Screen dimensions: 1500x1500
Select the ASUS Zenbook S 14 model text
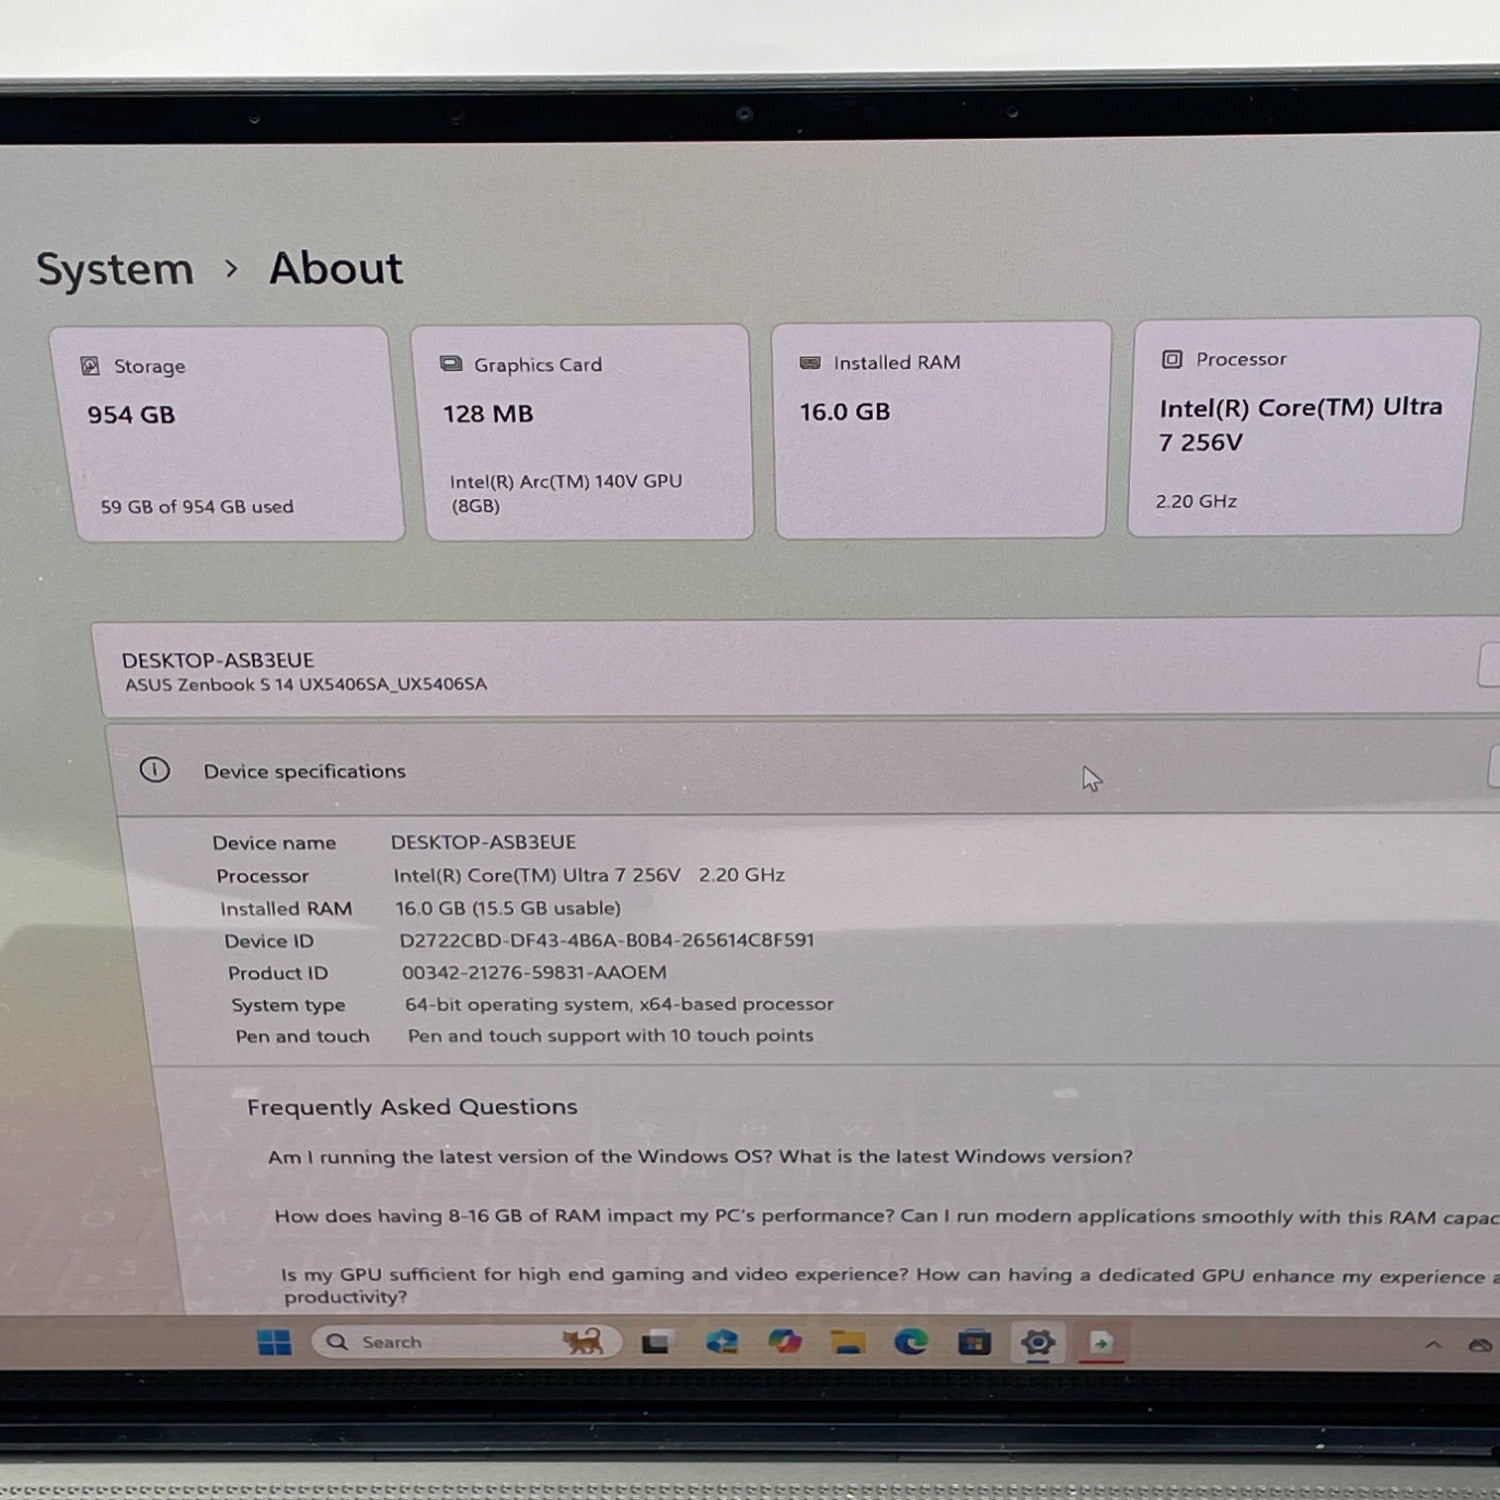click(x=306, y=685)
